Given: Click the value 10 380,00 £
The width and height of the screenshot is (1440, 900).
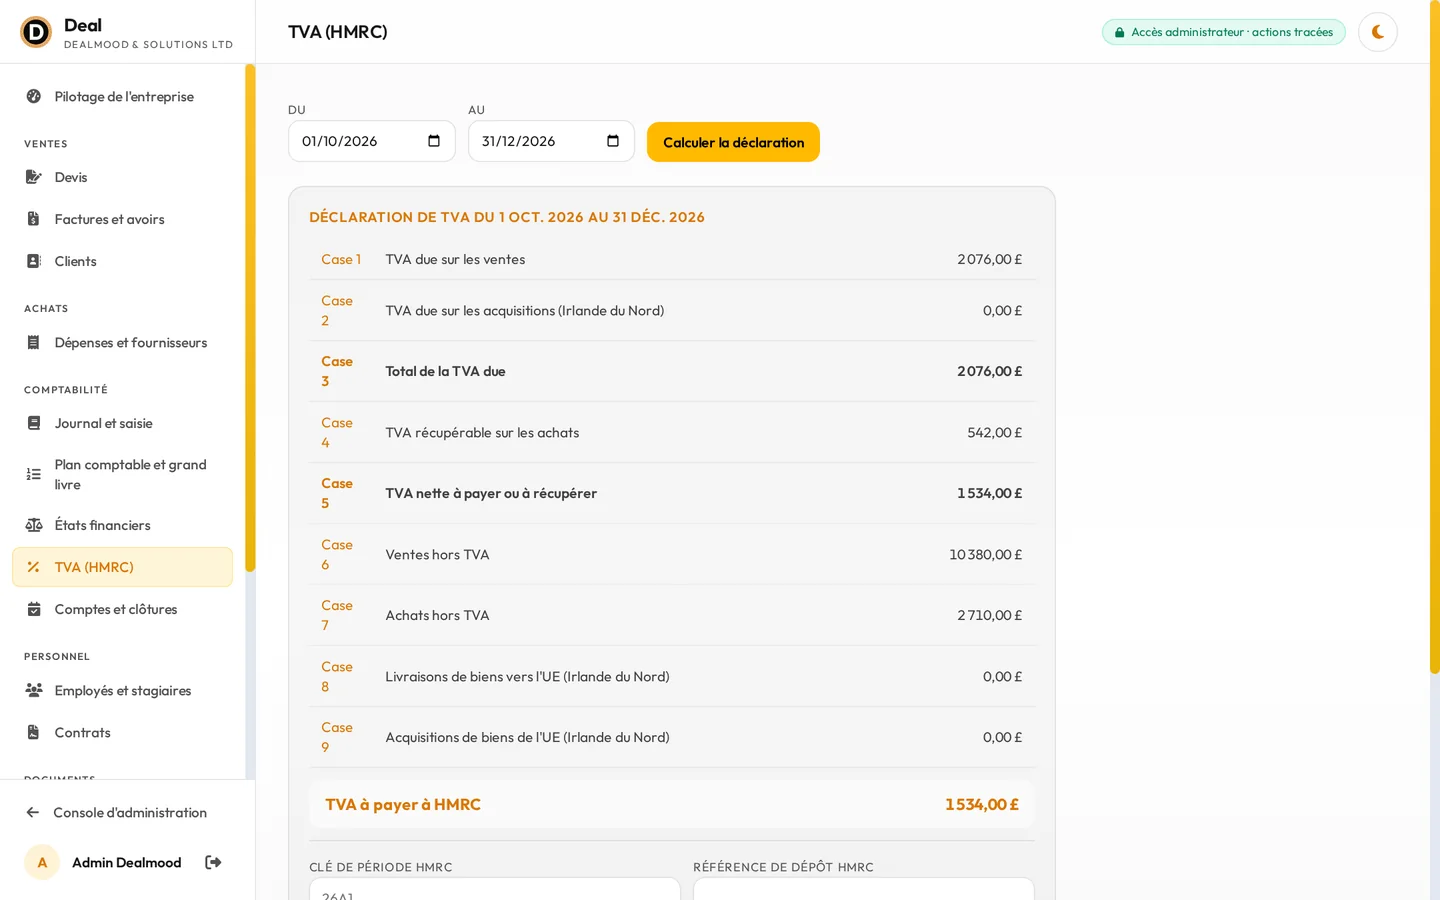Looking at the screenshot, I should click(x=985, y=554).
